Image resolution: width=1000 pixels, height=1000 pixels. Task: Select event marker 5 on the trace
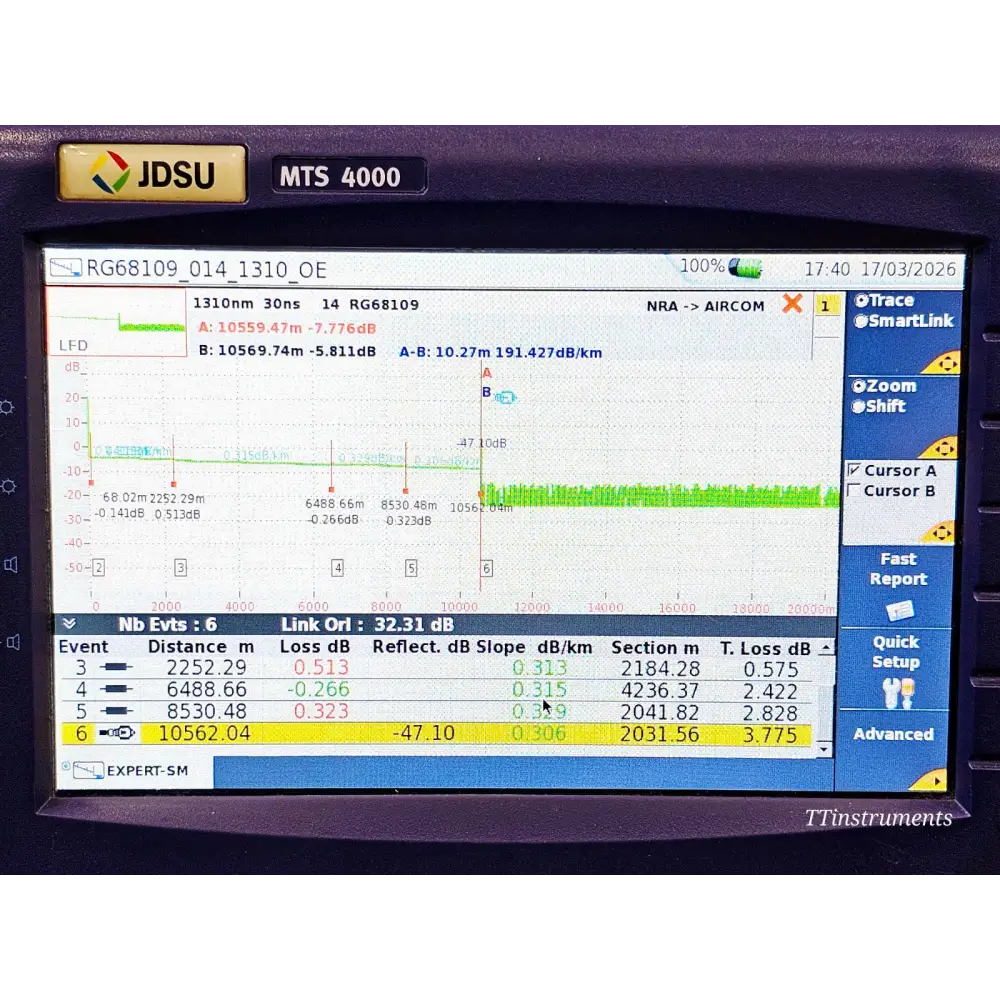tap(411, 568)
